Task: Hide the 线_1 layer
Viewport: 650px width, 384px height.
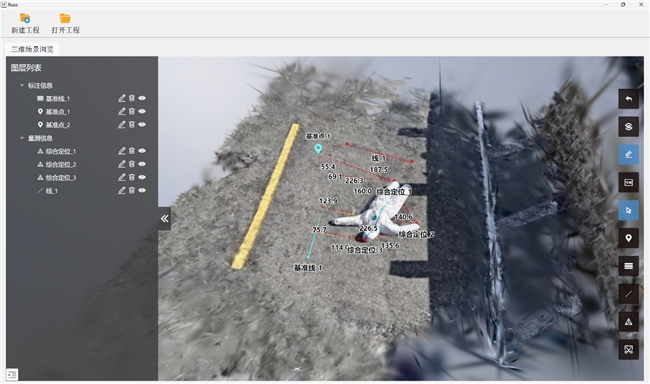Action: [x=142, y=190]
